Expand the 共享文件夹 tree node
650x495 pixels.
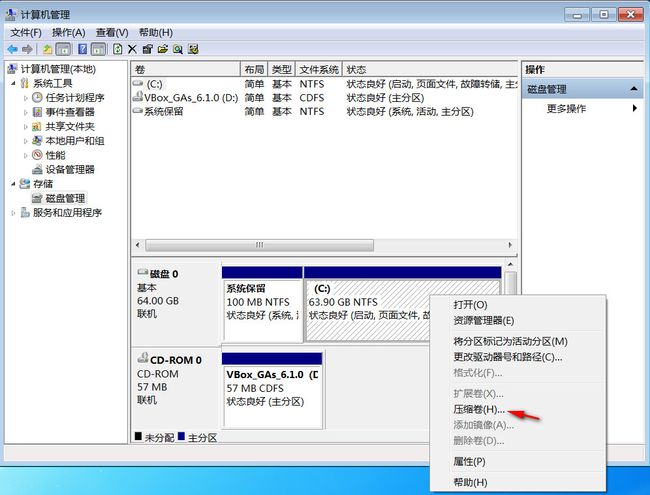pos(25,127)
